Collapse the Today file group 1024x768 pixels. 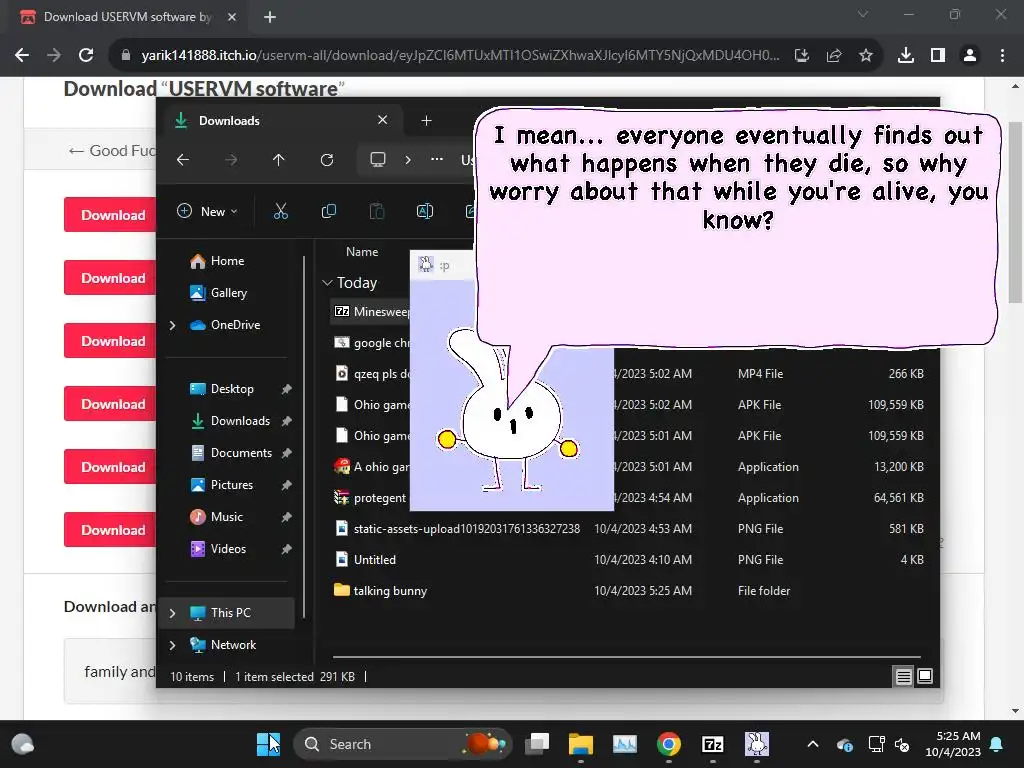tap(327, 283)
